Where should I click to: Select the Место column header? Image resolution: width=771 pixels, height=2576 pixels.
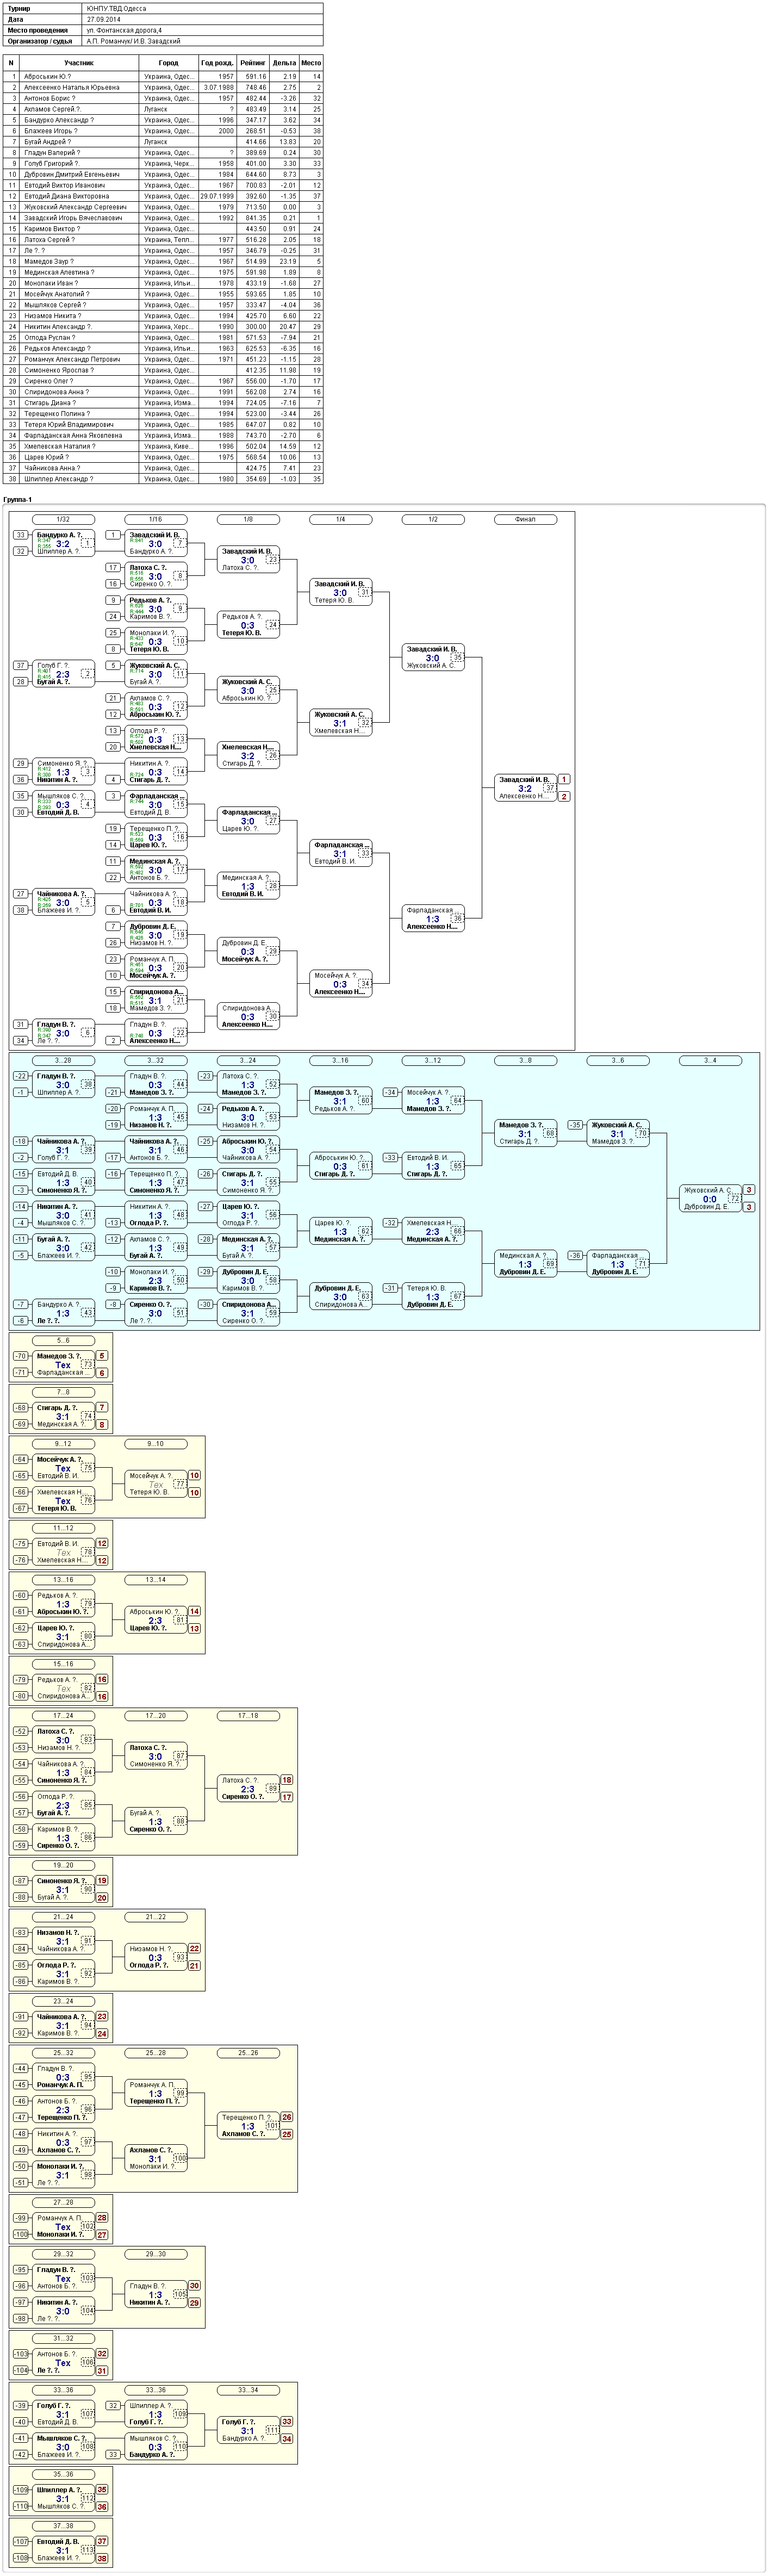point(311,62)
